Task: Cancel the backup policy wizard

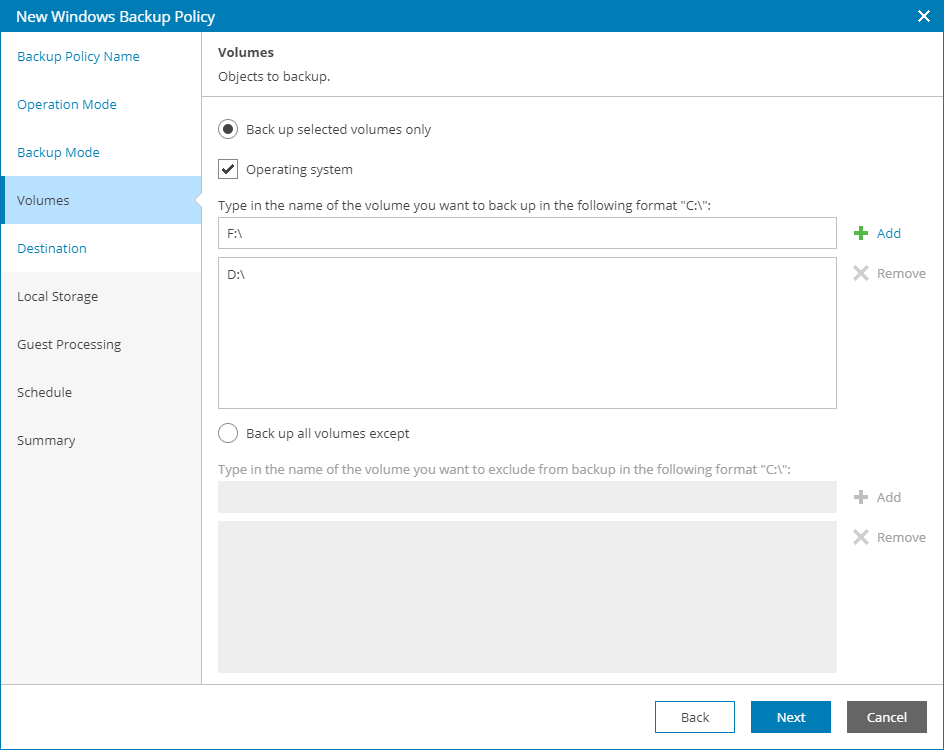Action: tap(886, 717)
